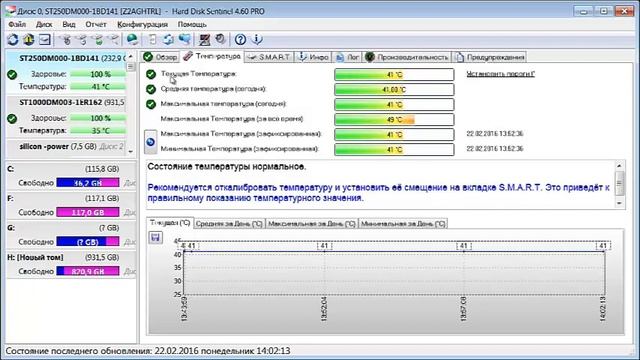This screenshot has height=360, width=640.
Task: Open the Вид menu
Action: [69, 24]
